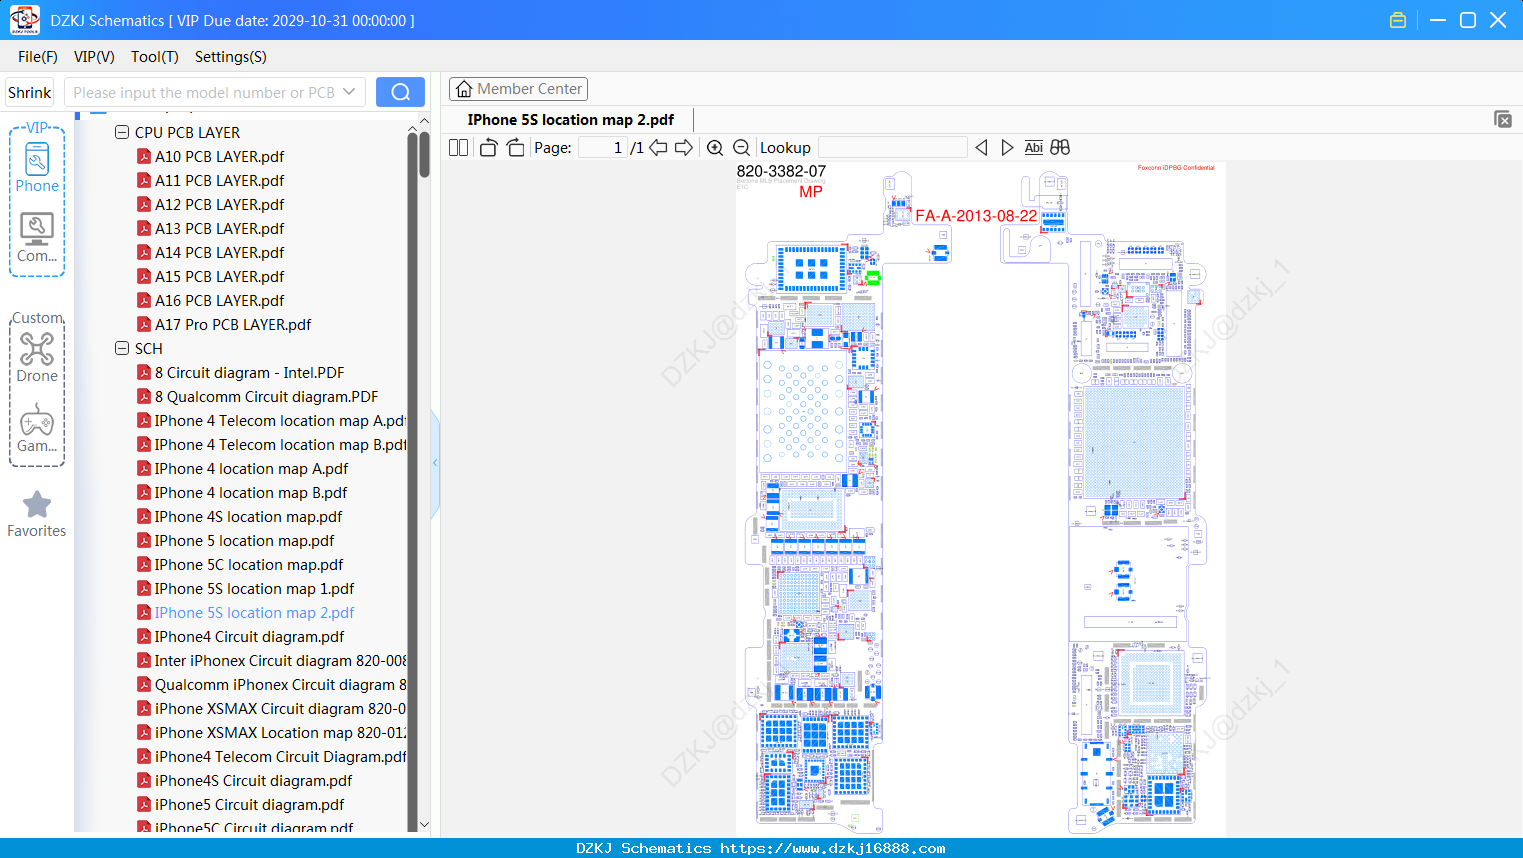
Task: Open the Computer category in sidebar
Action: pyautogui.click(x=37, y=237)
